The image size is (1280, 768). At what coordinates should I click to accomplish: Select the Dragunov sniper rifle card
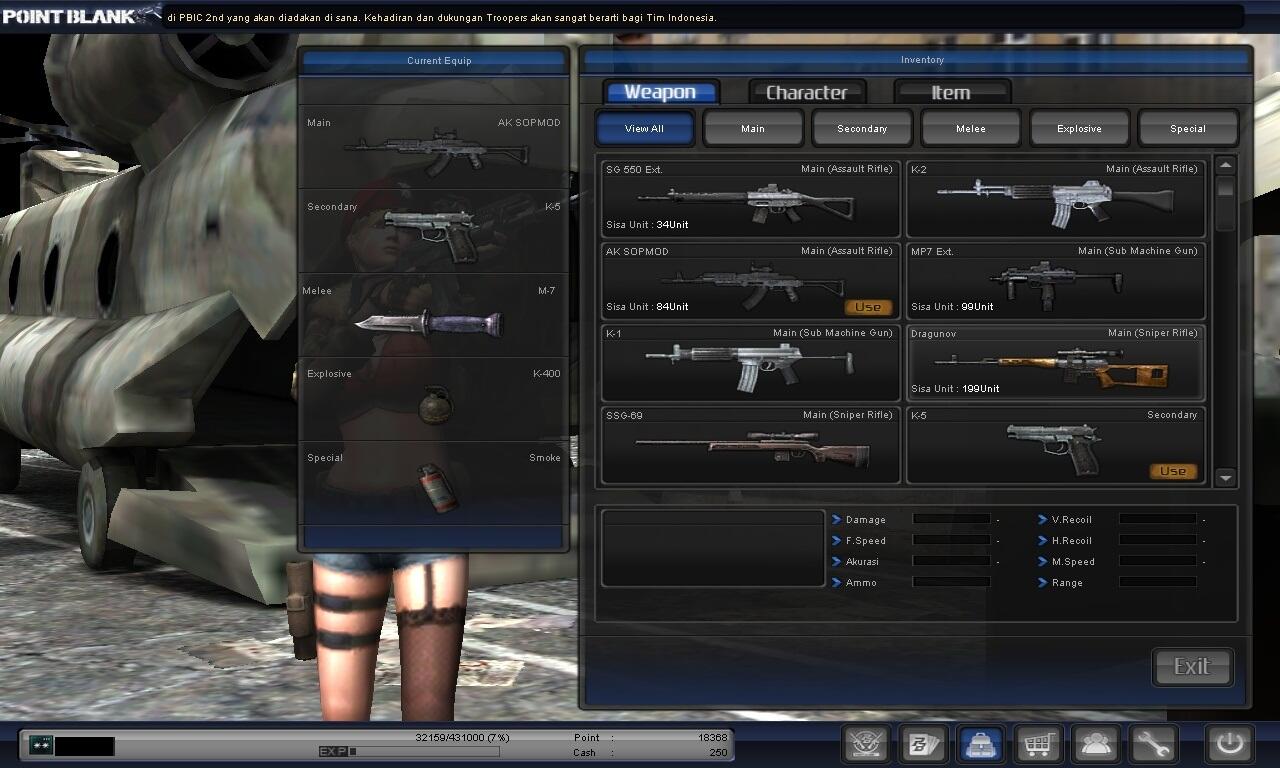(x=1055, y=363)
